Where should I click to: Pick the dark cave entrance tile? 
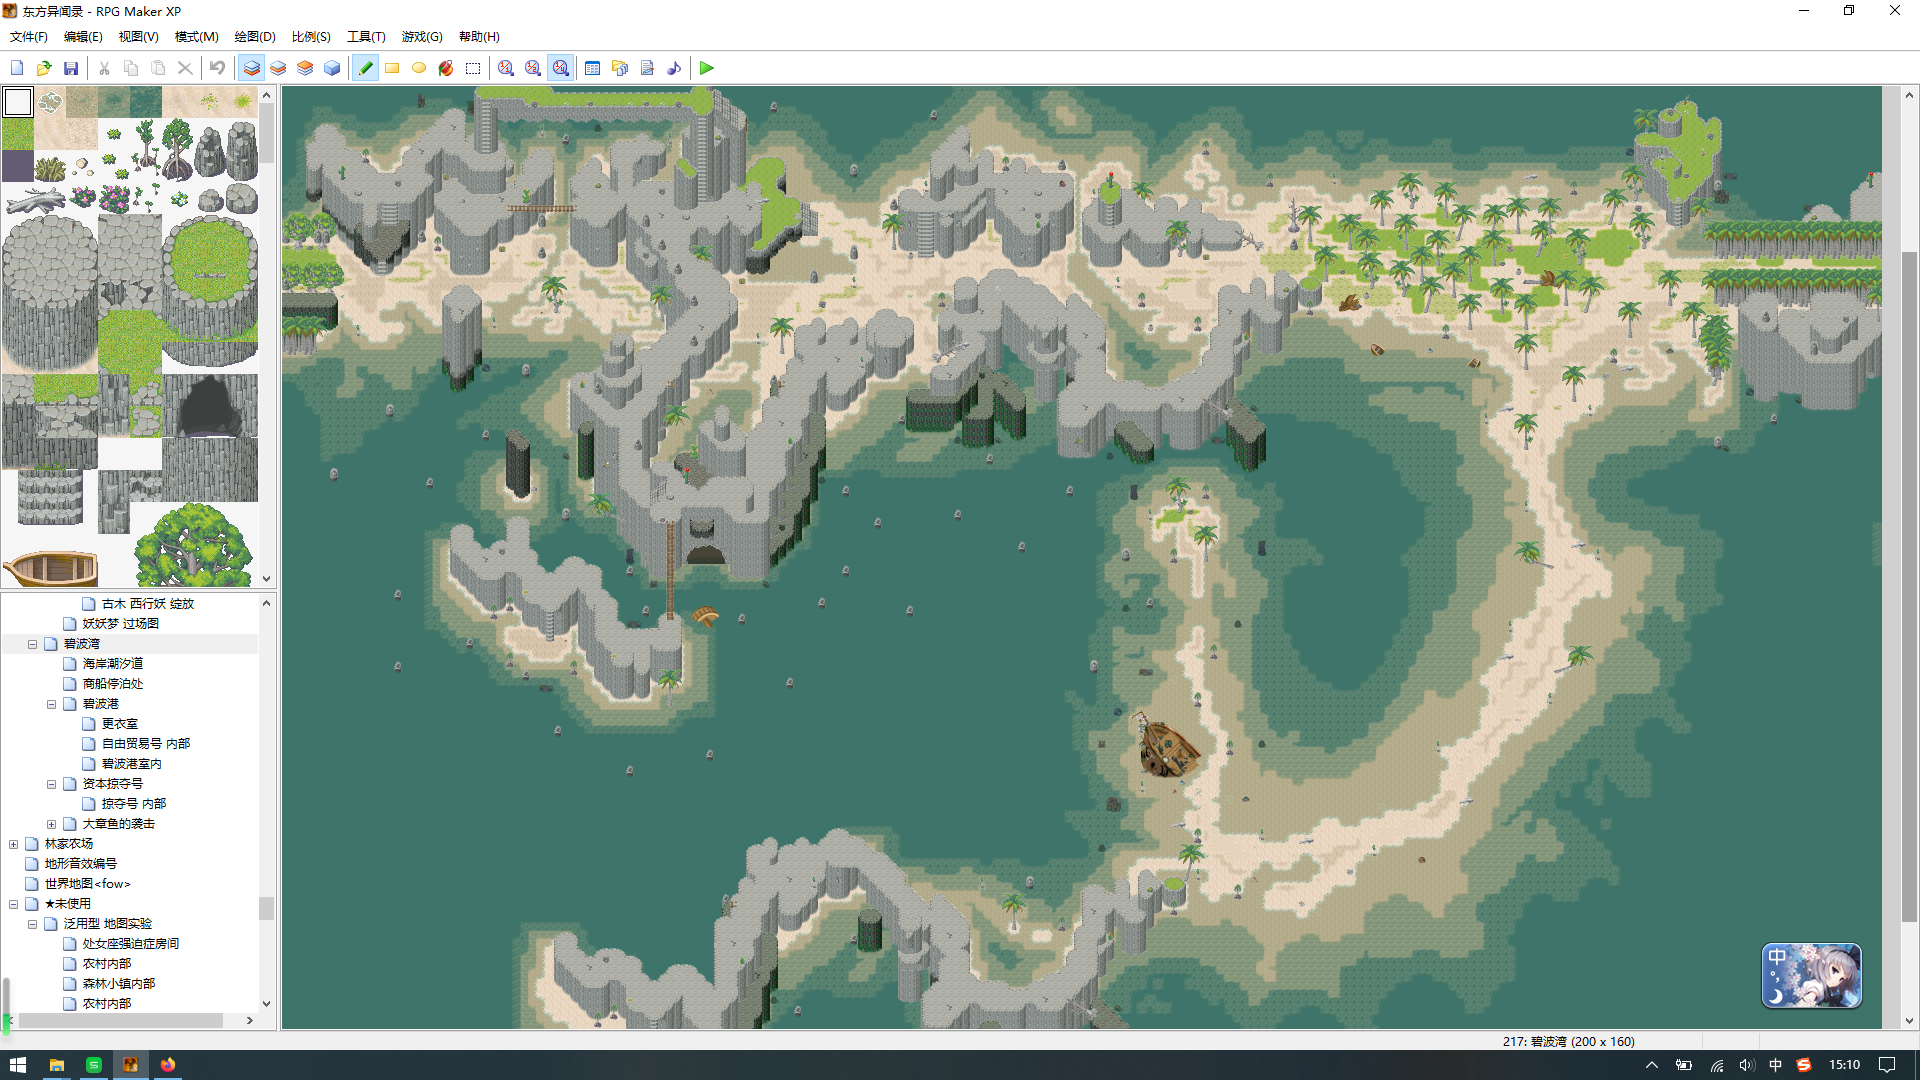coord(210,406)
